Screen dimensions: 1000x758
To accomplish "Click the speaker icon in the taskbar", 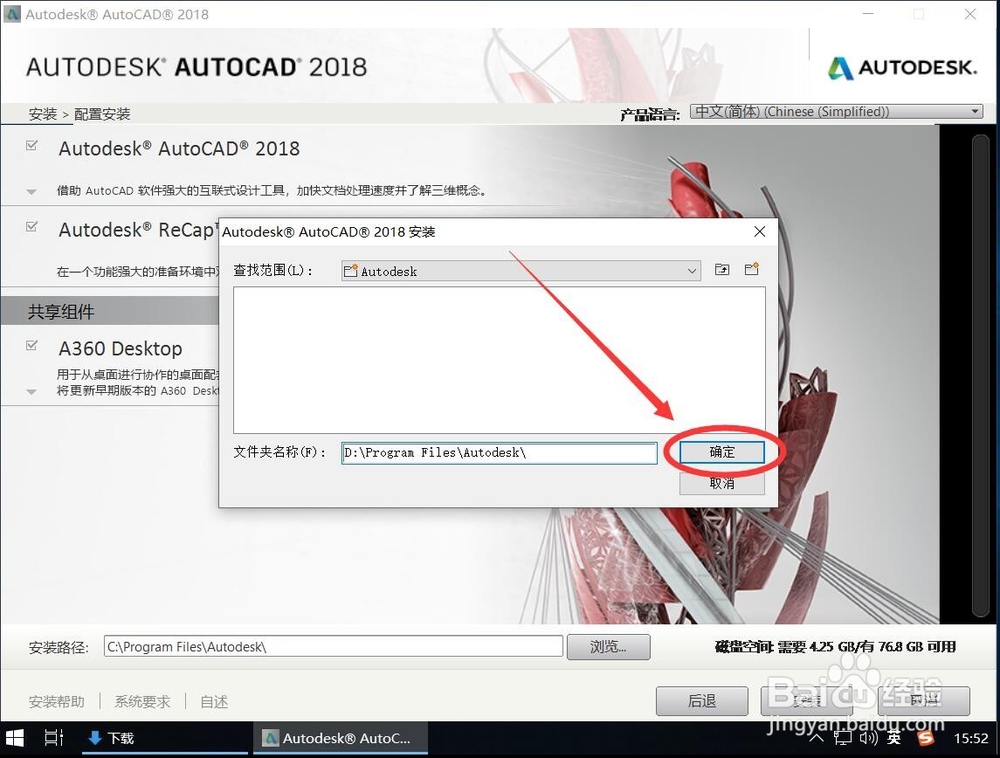I will (868, 738).
